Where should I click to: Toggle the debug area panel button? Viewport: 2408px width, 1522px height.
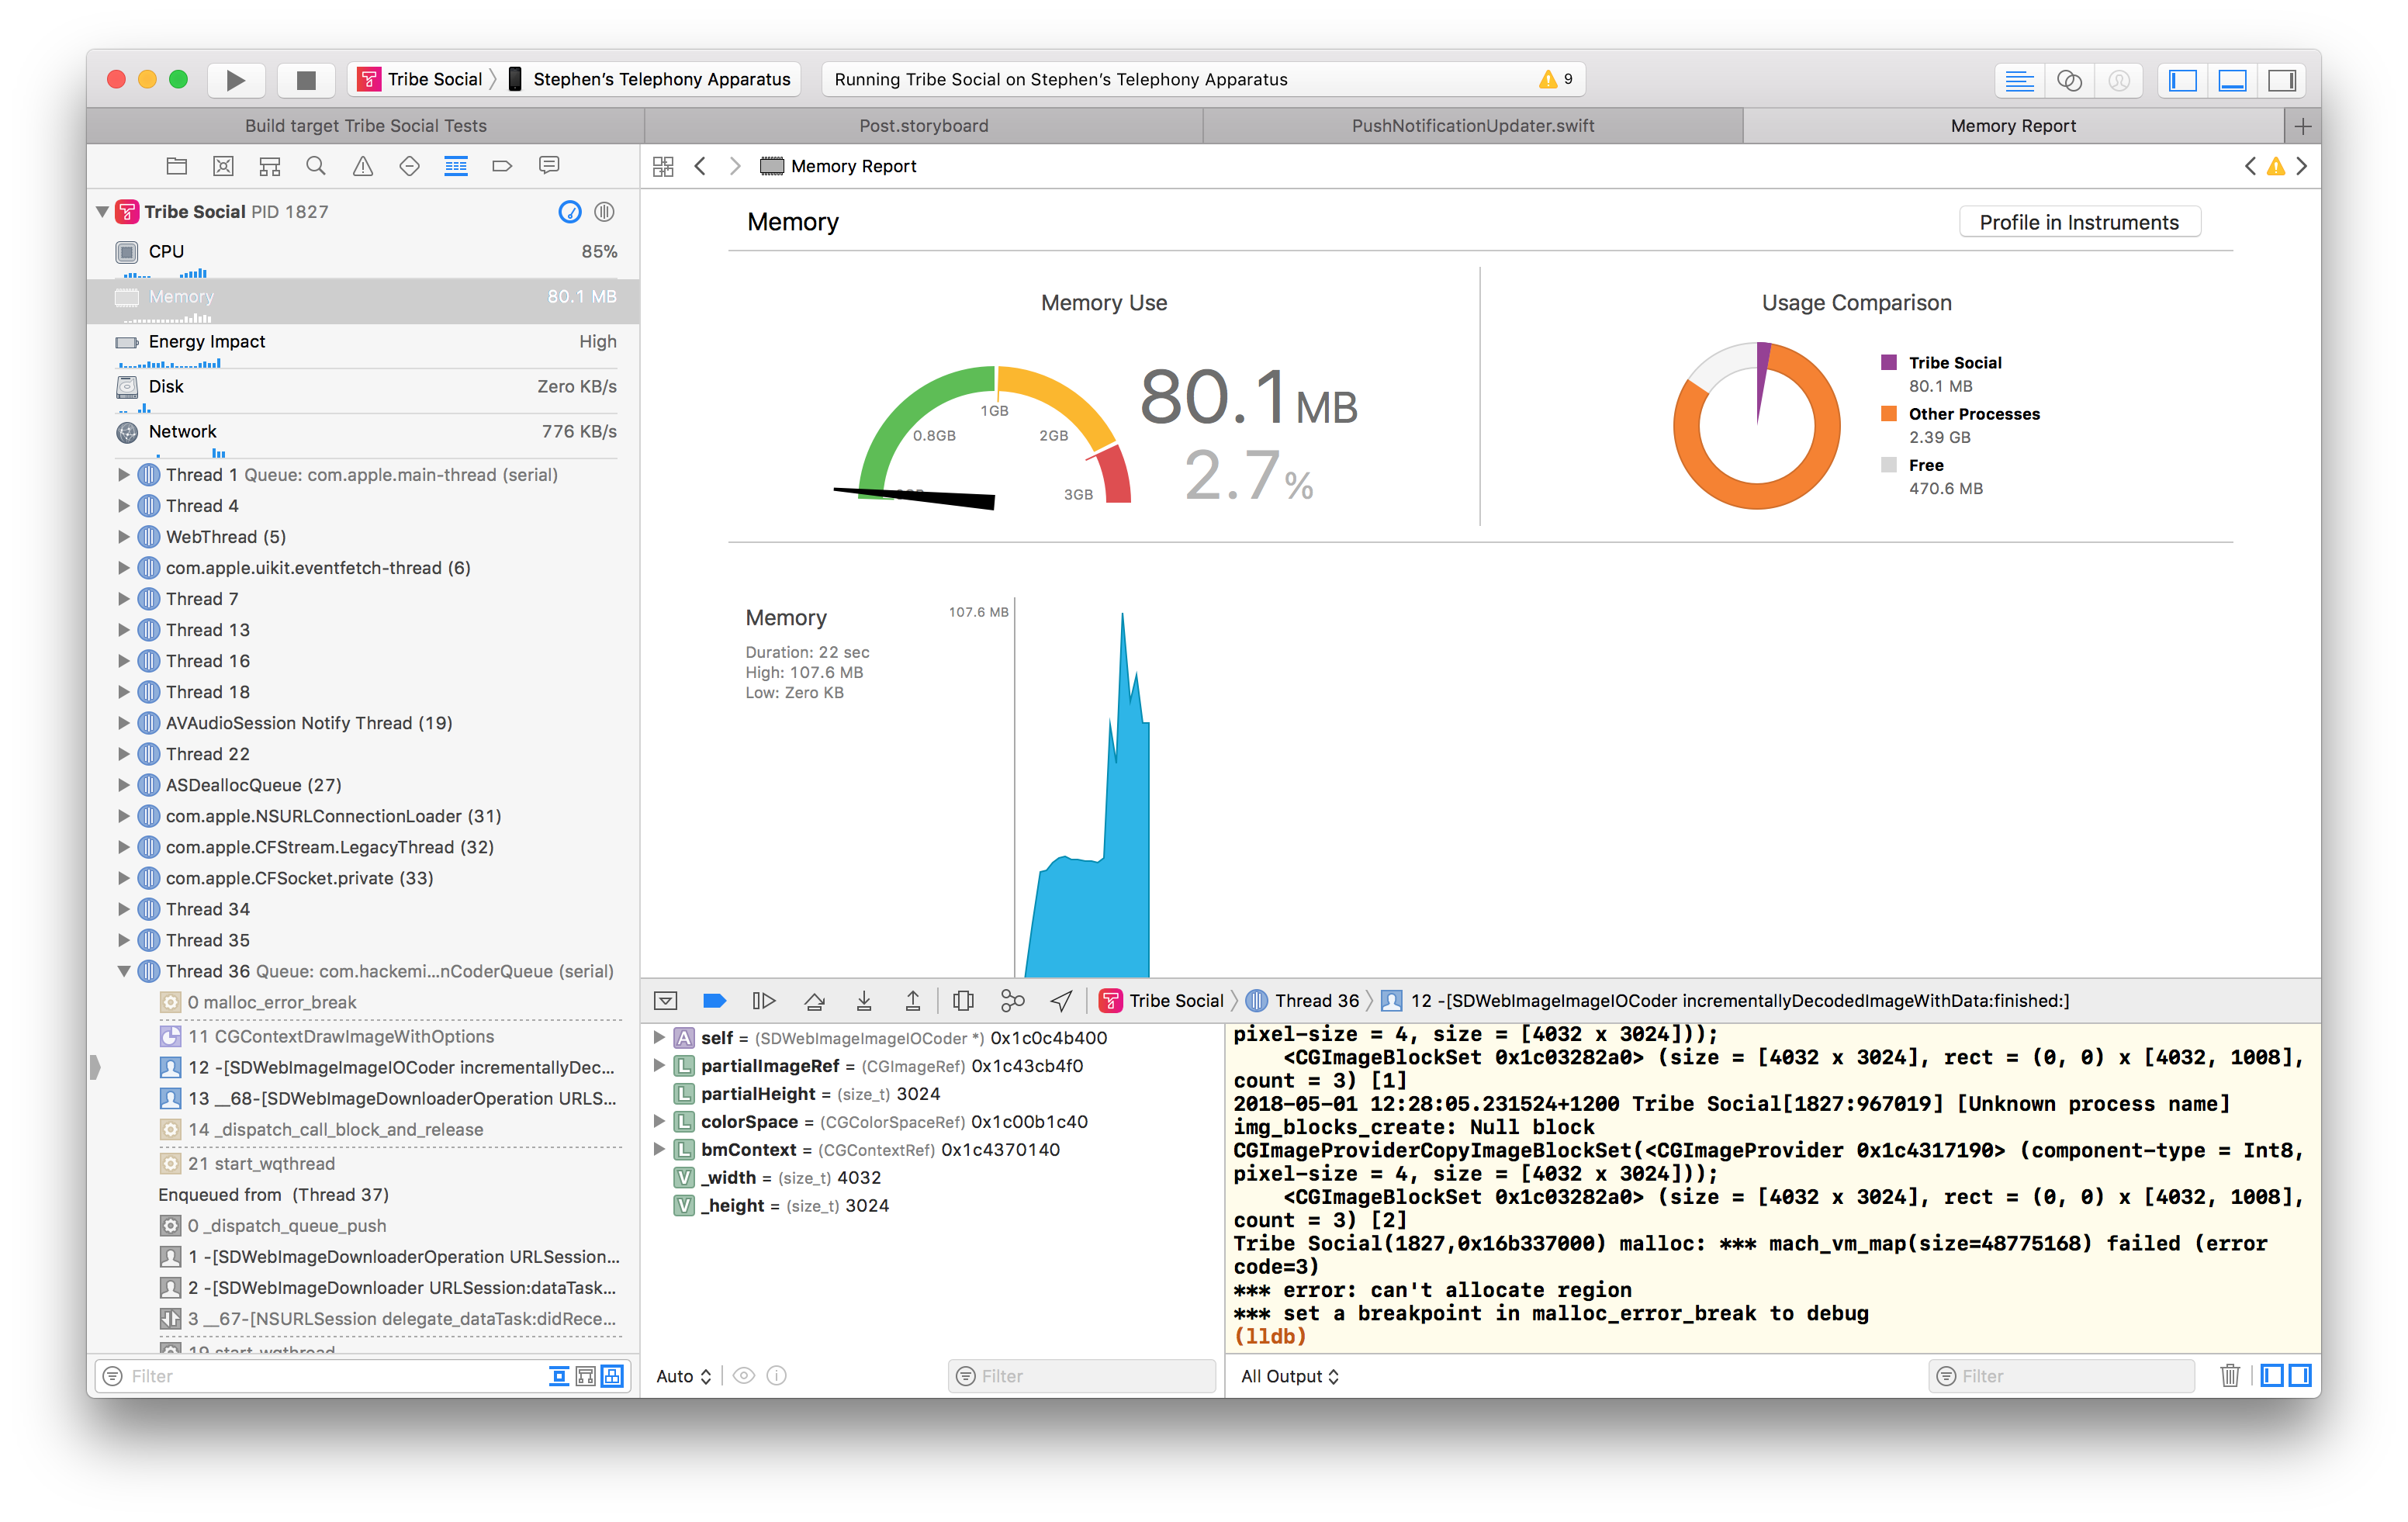pos(2233,80)
